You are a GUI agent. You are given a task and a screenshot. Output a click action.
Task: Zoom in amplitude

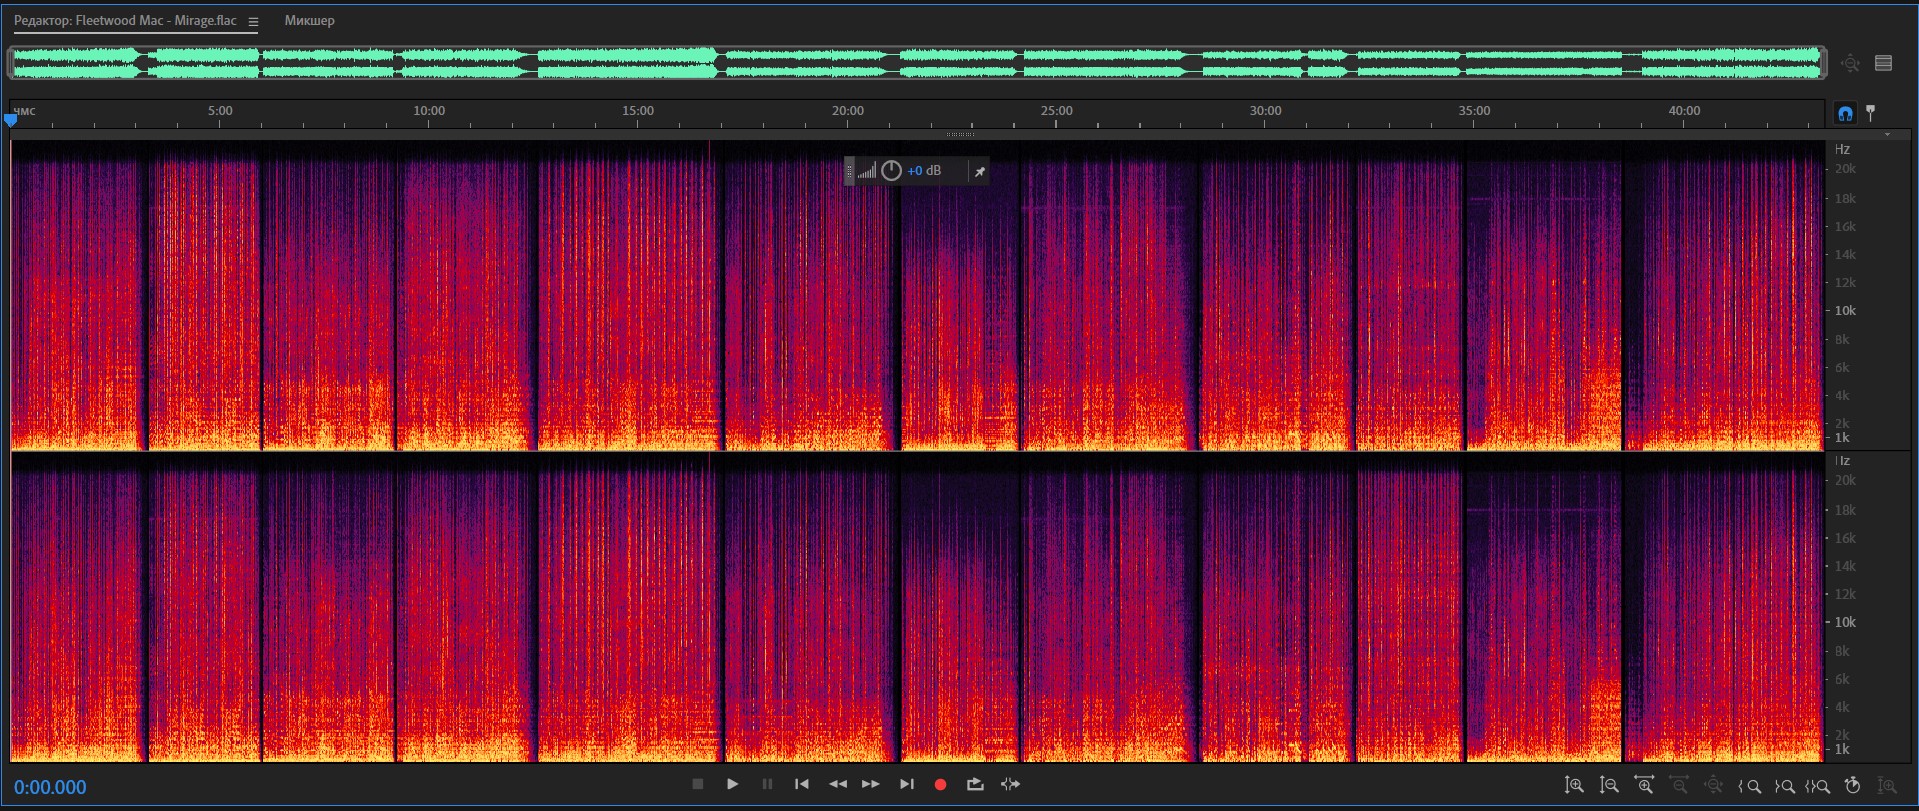tap(1574, 786)
